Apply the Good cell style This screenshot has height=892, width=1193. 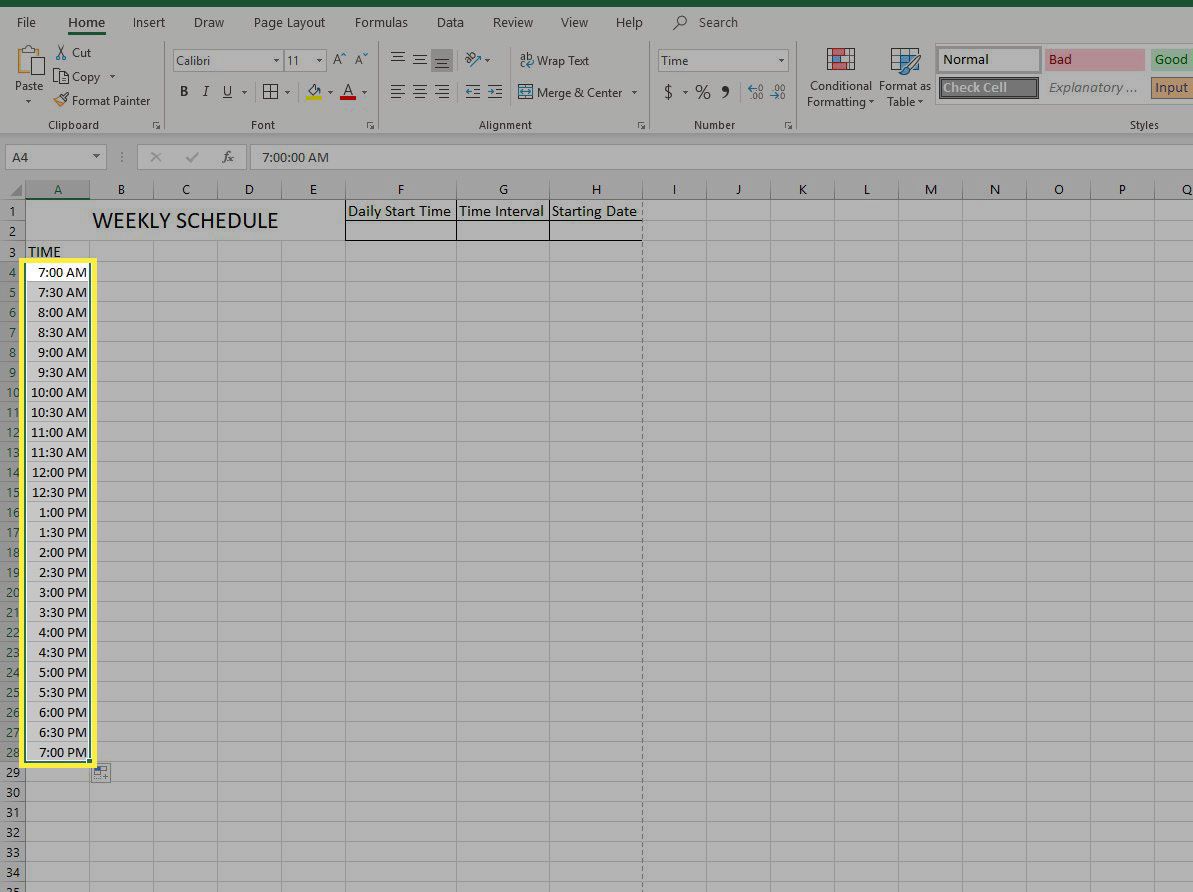click(1170, 59)
